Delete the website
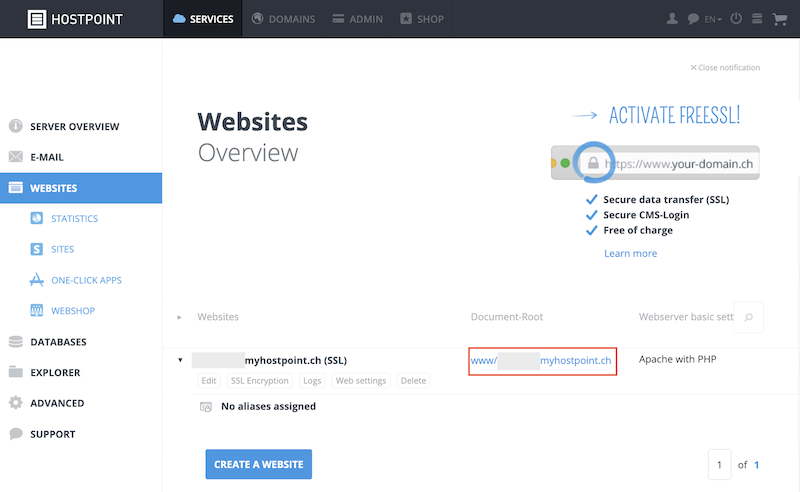The image size is (800, 492). pyautogui.click(x=413, y=381)
